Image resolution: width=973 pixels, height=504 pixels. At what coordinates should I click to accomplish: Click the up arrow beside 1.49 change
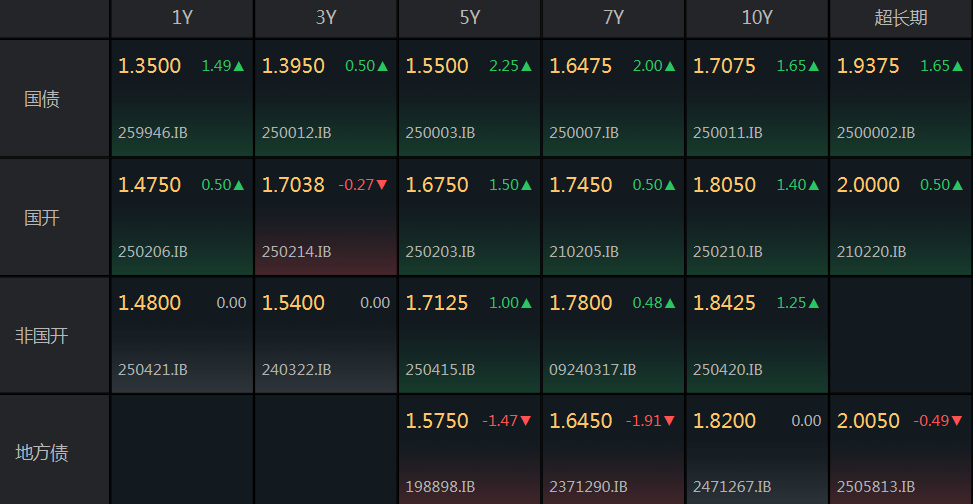pyautogui.click(x=239, y=67)
